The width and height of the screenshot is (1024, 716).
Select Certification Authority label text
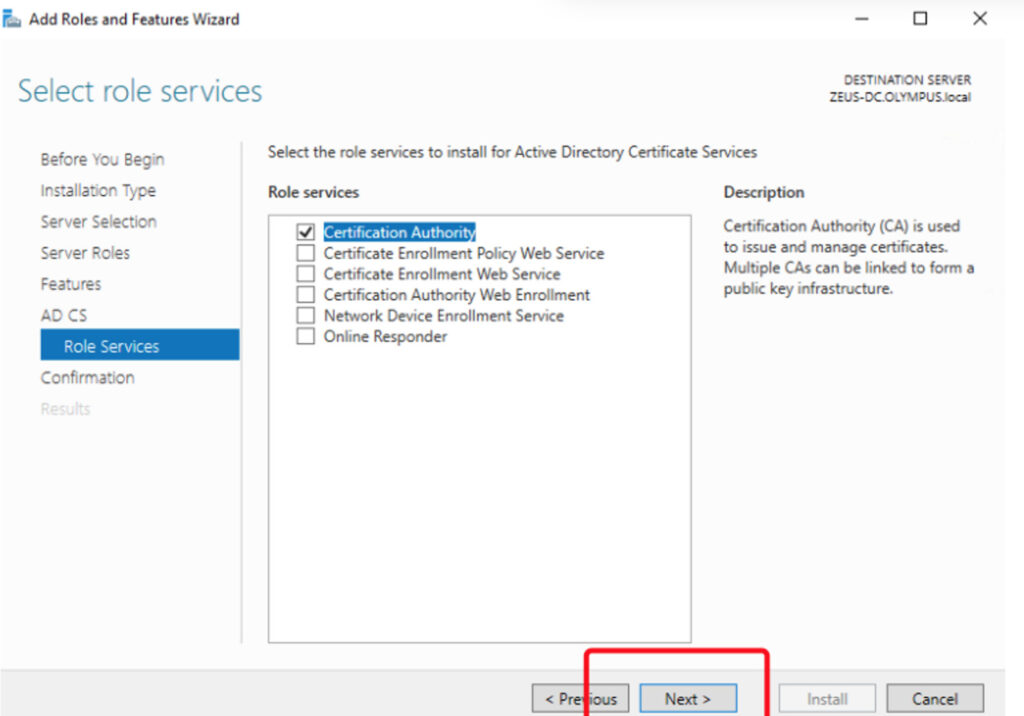[399, 232]
